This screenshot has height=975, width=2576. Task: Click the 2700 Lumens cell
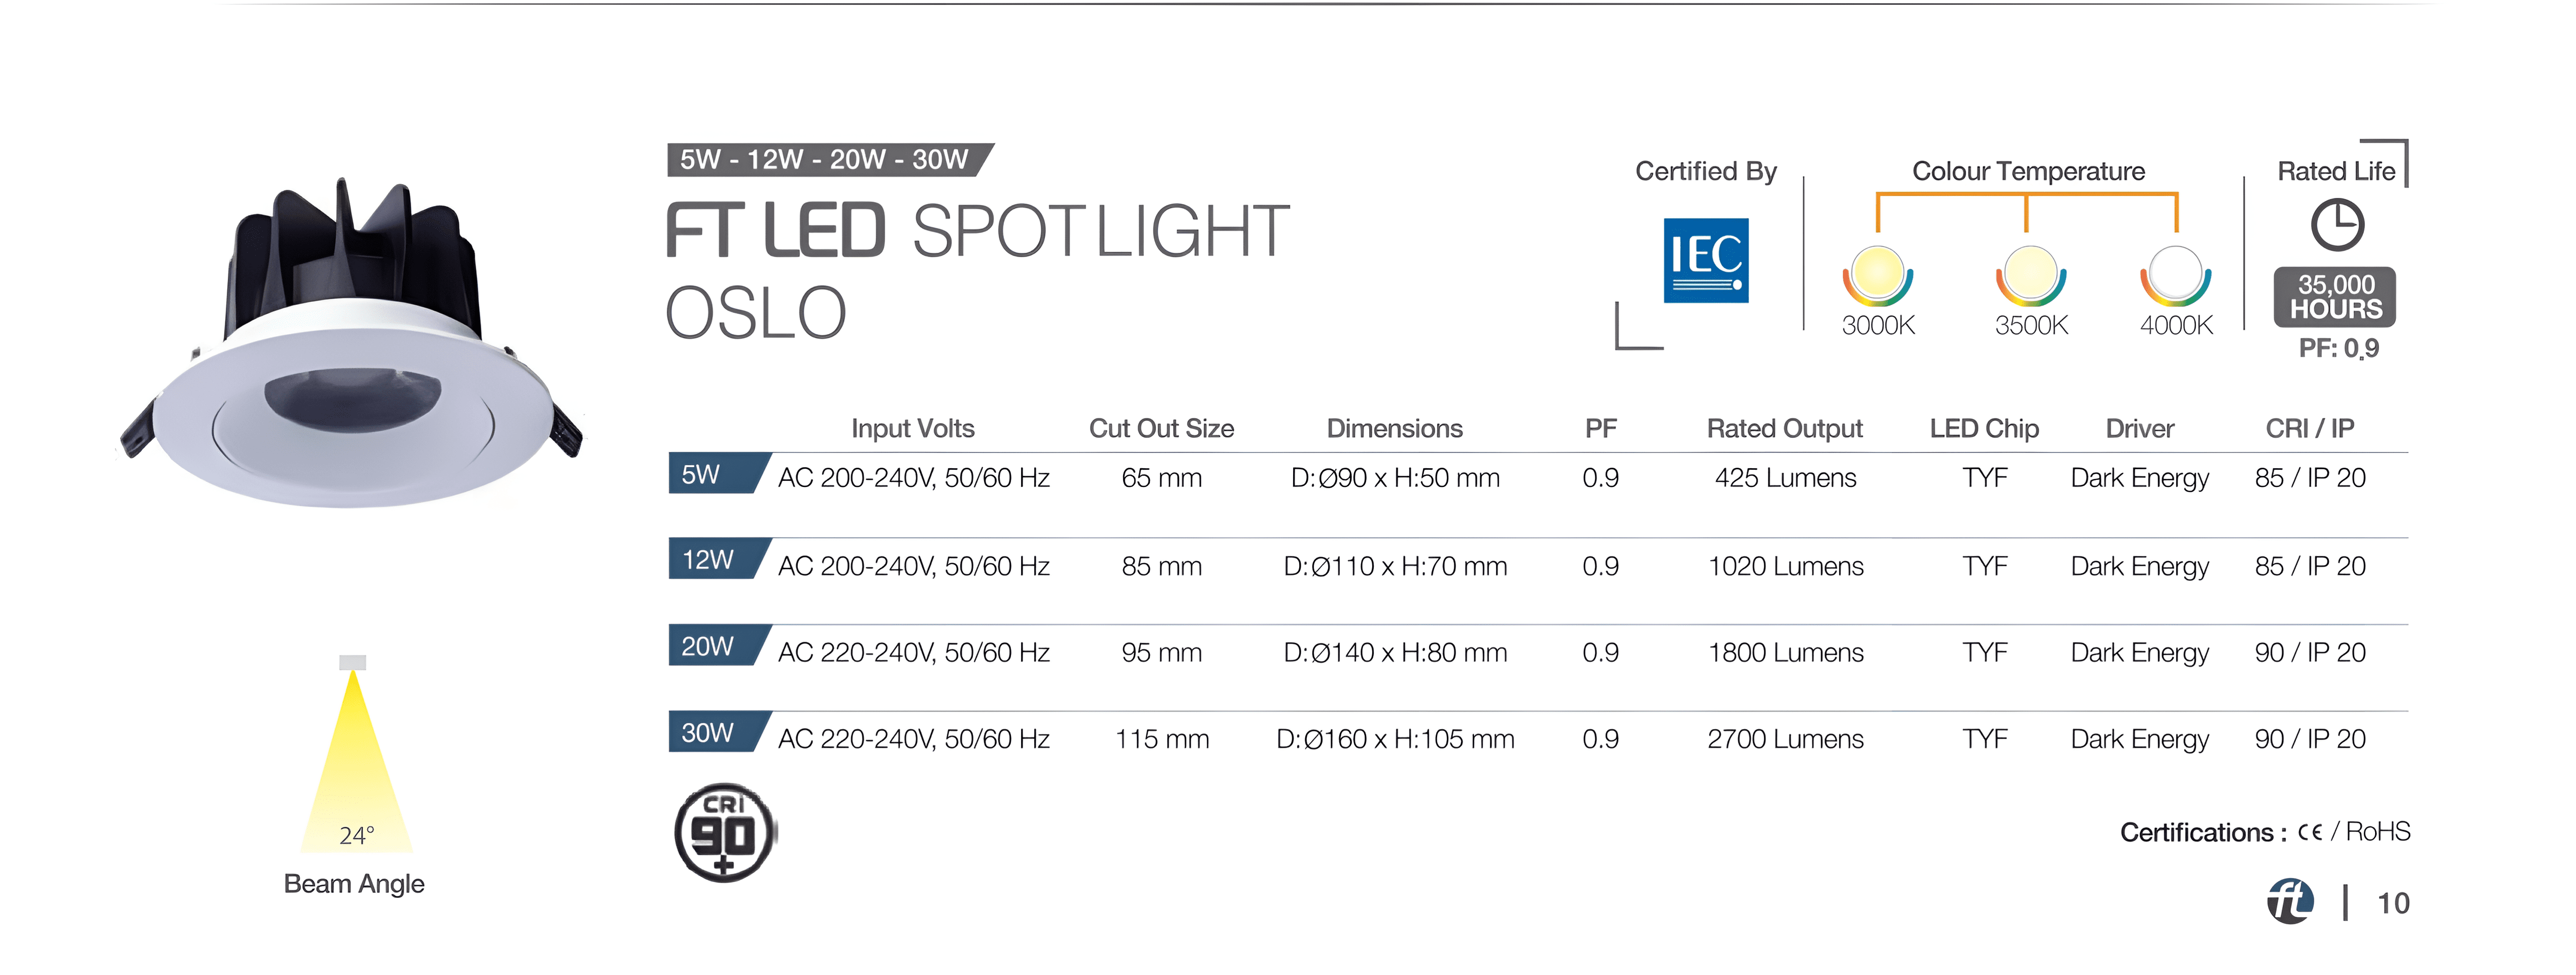(1785, 739)
